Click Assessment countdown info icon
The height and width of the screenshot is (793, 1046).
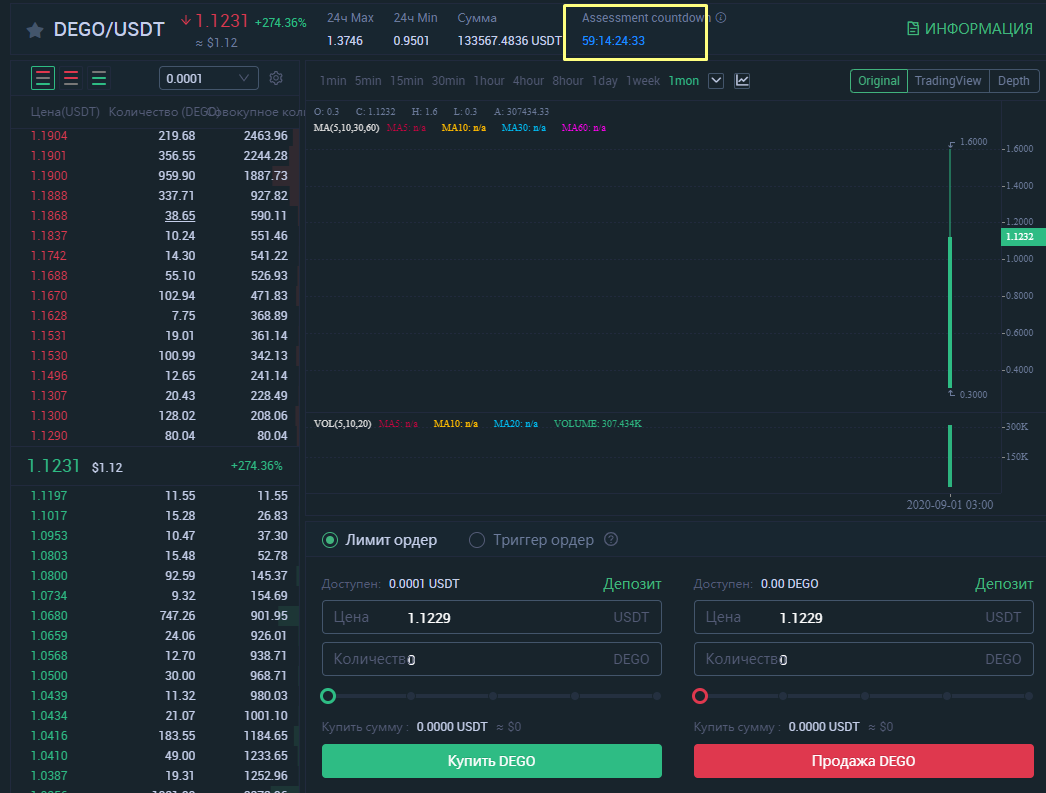click(721, 18)
